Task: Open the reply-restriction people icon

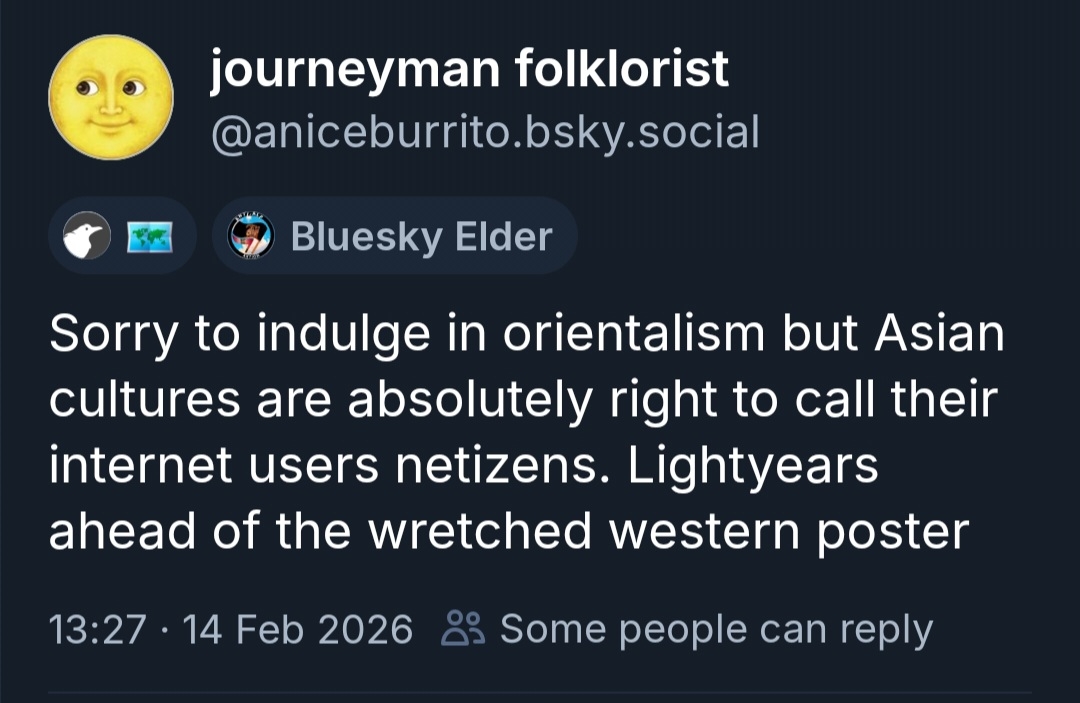Action: point(464,629)
